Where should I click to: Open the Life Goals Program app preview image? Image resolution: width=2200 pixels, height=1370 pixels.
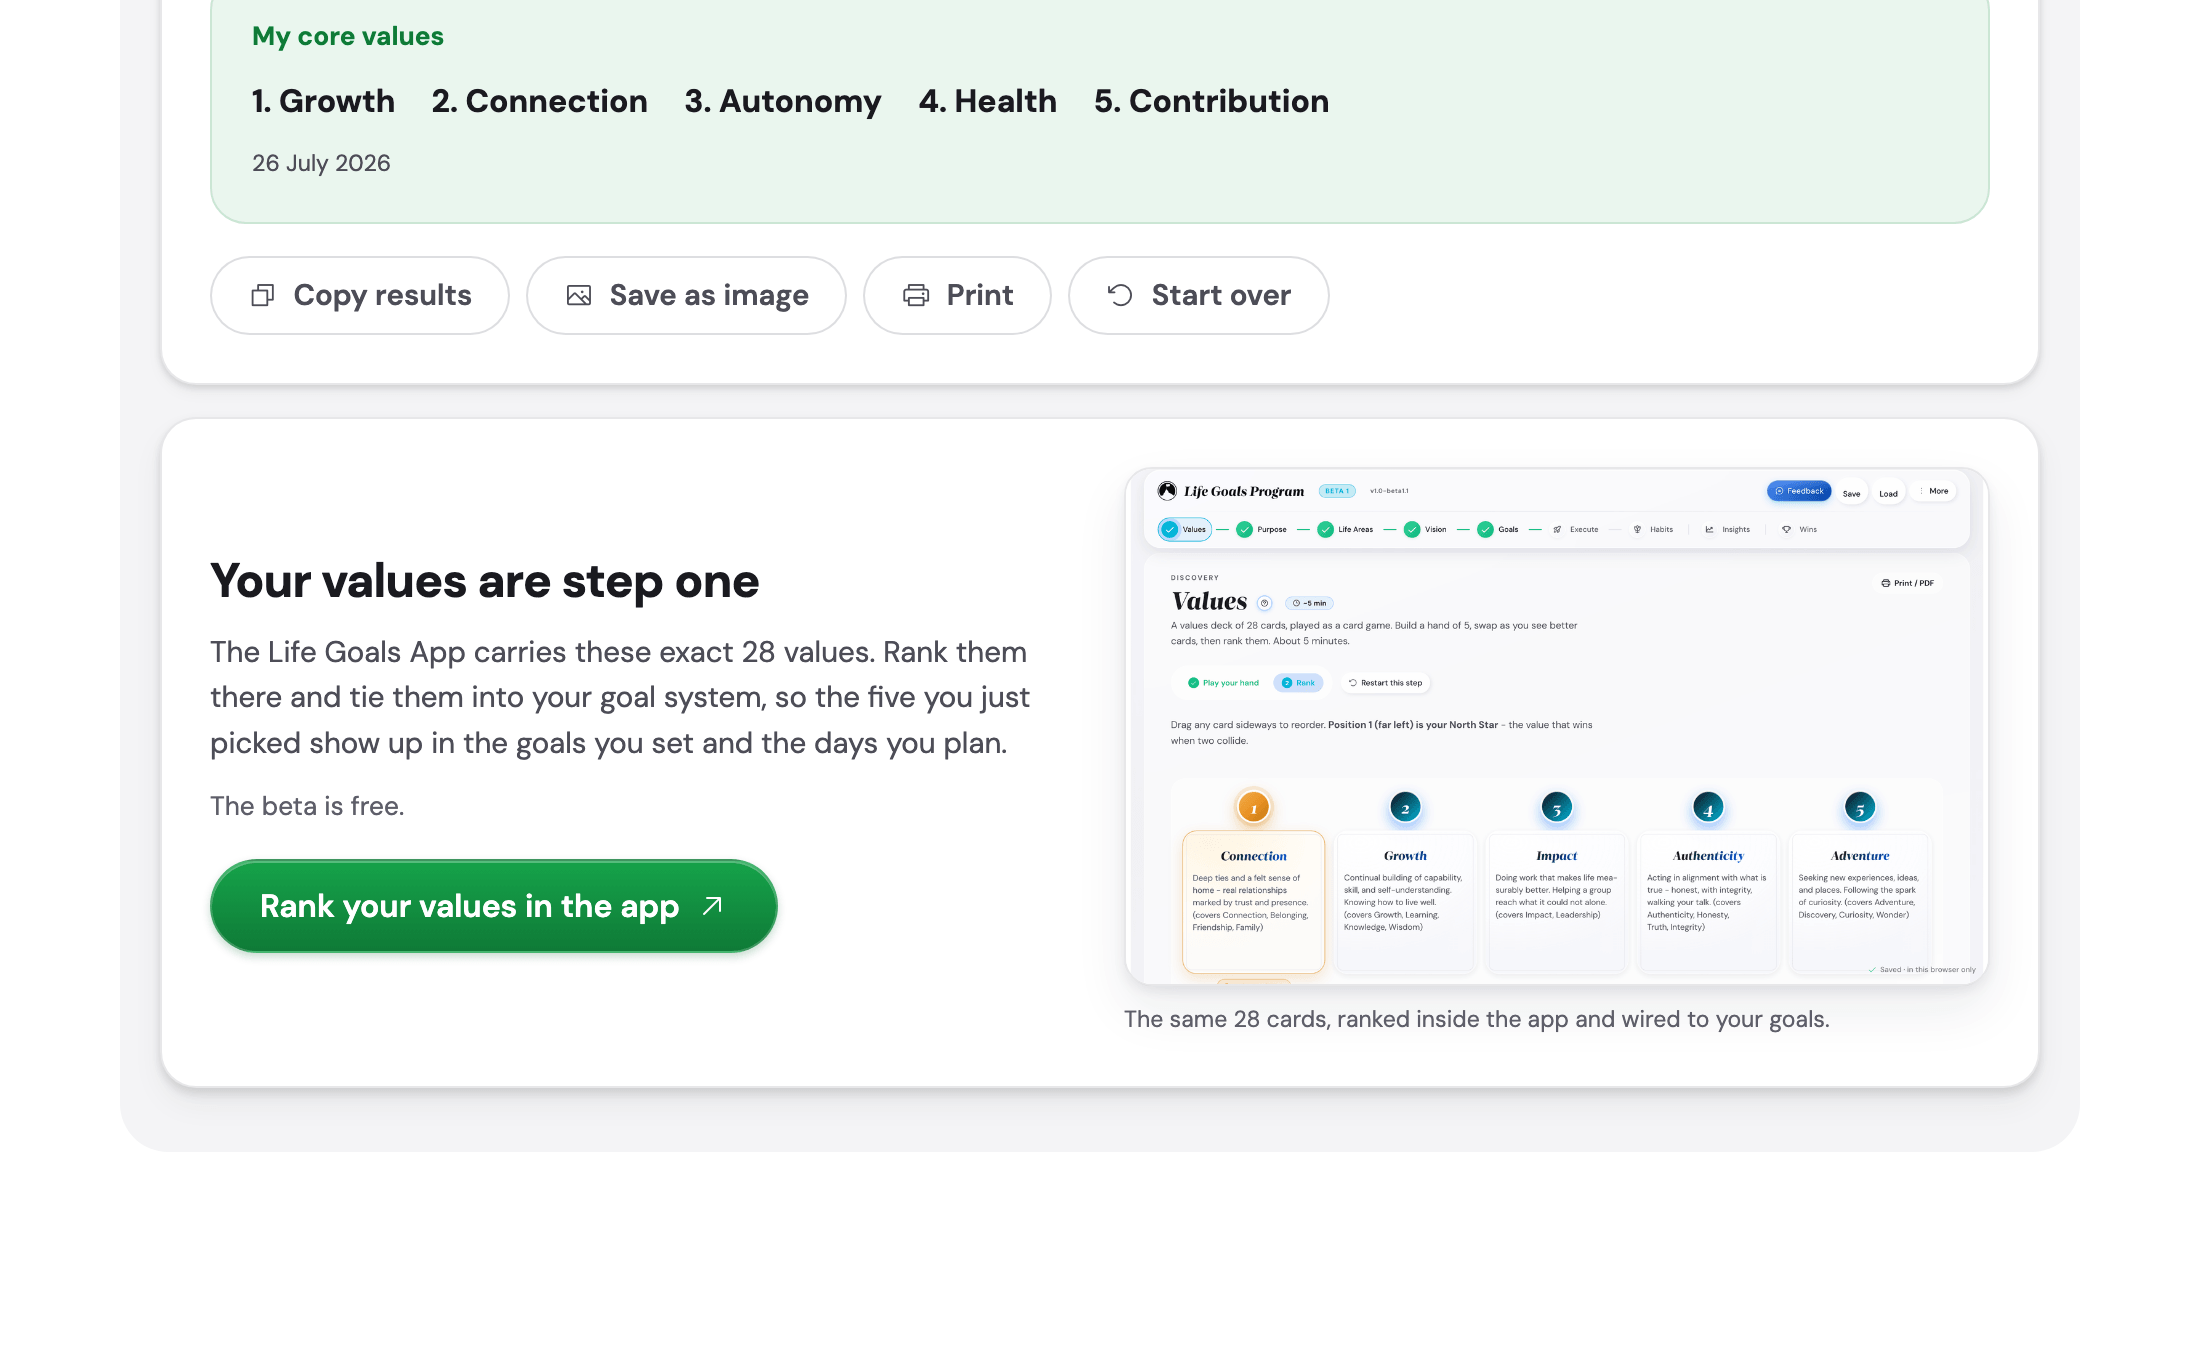click(x=1557, y=726)
